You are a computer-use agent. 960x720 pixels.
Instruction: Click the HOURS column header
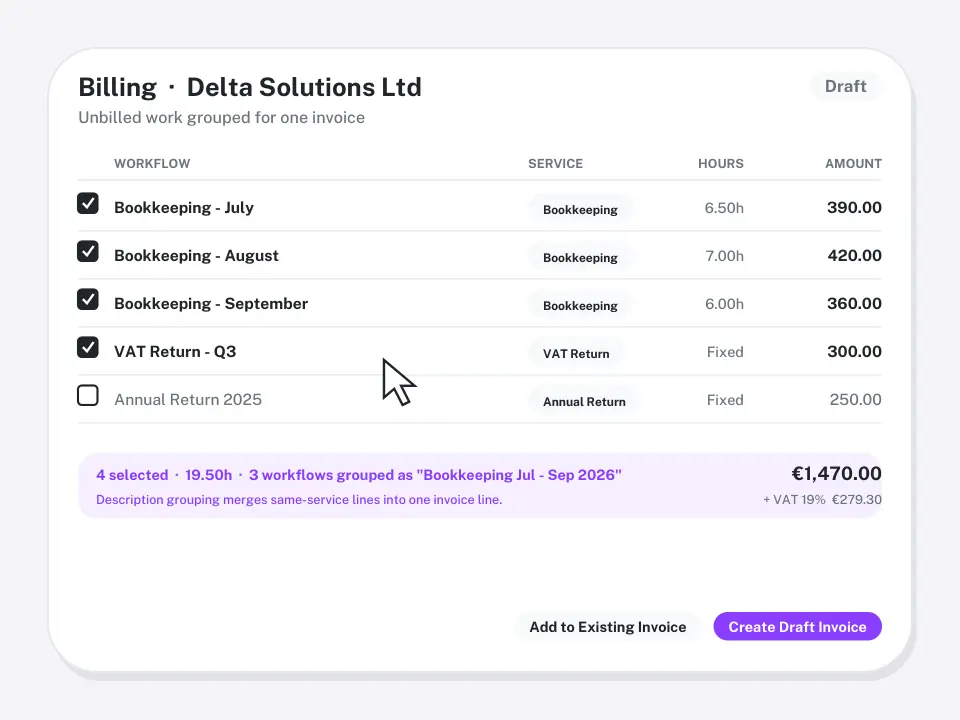pos(721,163)
